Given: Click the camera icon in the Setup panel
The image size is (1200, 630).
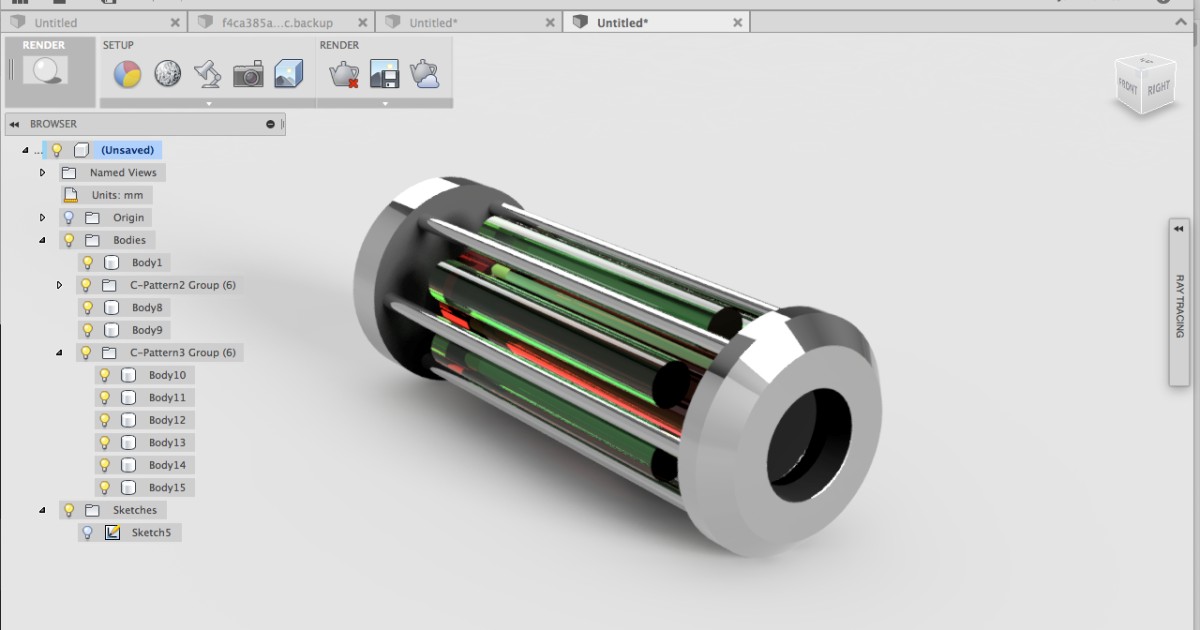Looking at the screenshot, I should (x=248, y=72).
